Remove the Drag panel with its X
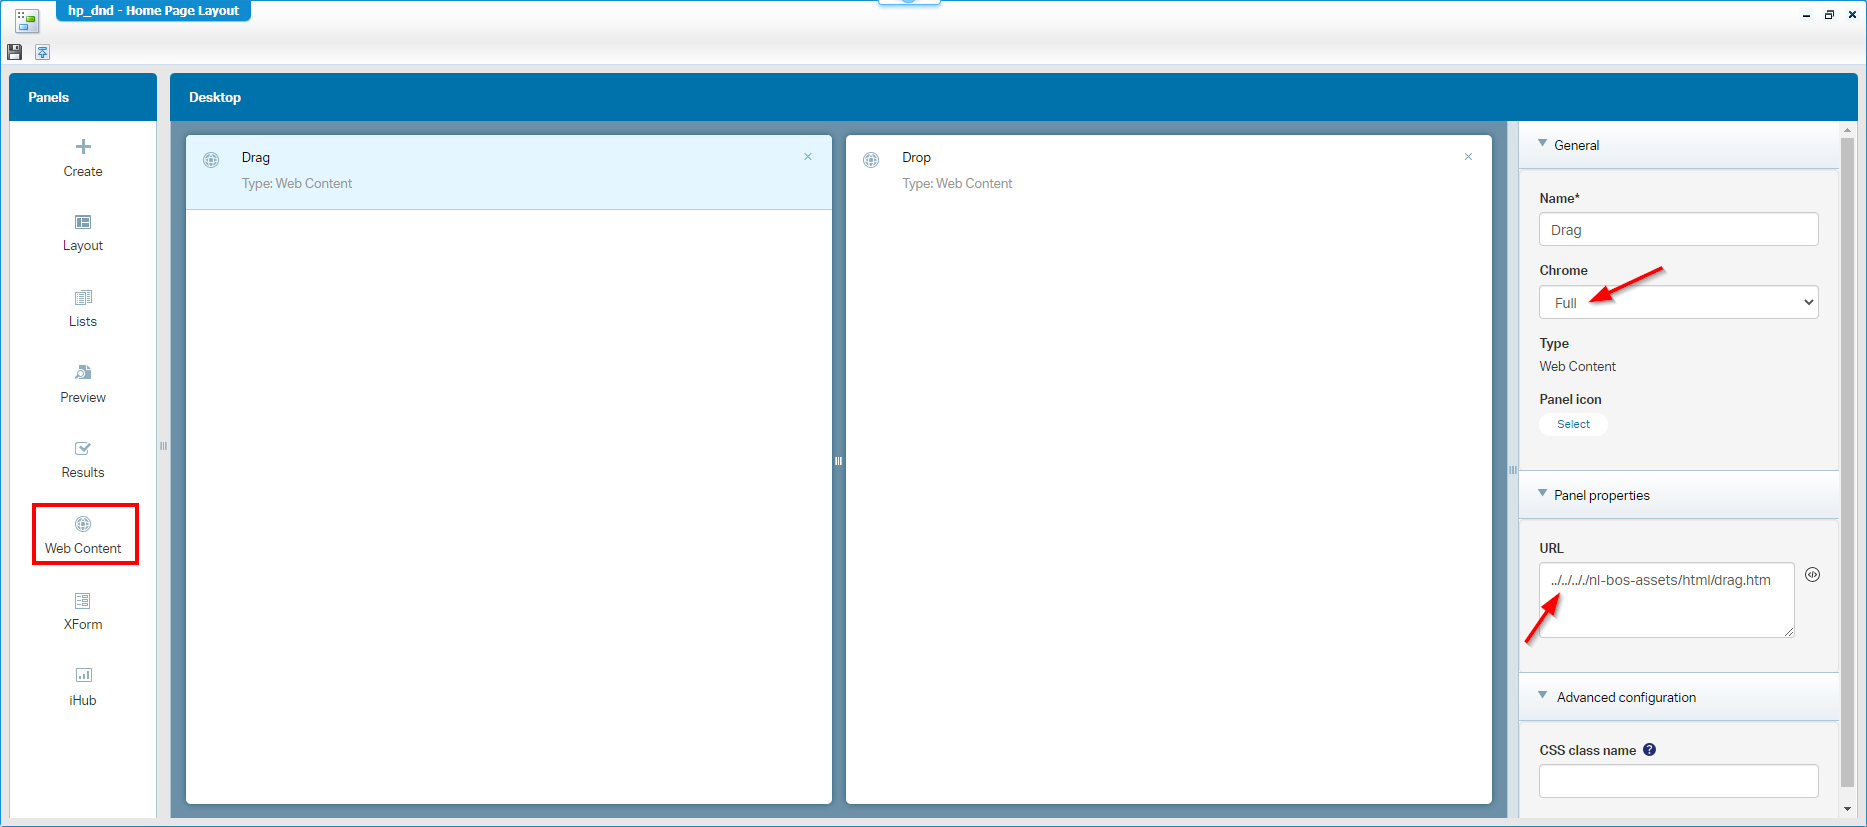Screen dimensions: 1867x827 (x=808, y=157)
